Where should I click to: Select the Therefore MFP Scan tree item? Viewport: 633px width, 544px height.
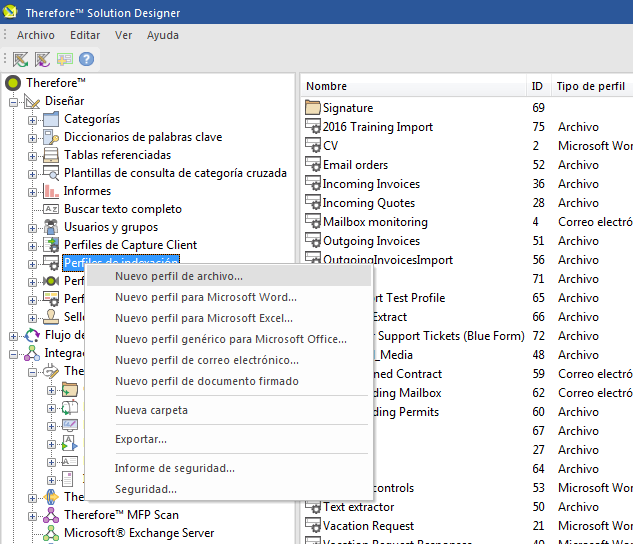121,515
